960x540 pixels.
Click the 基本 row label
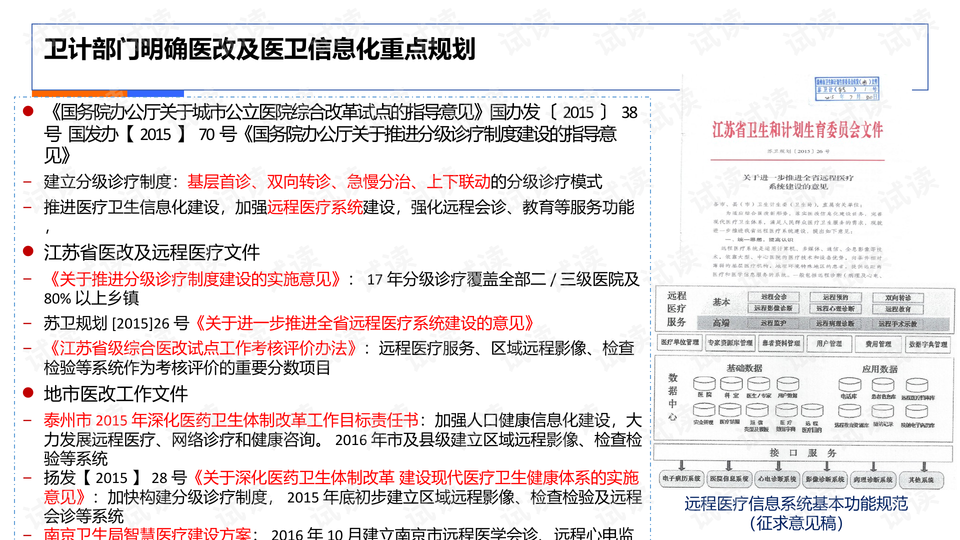721,302
